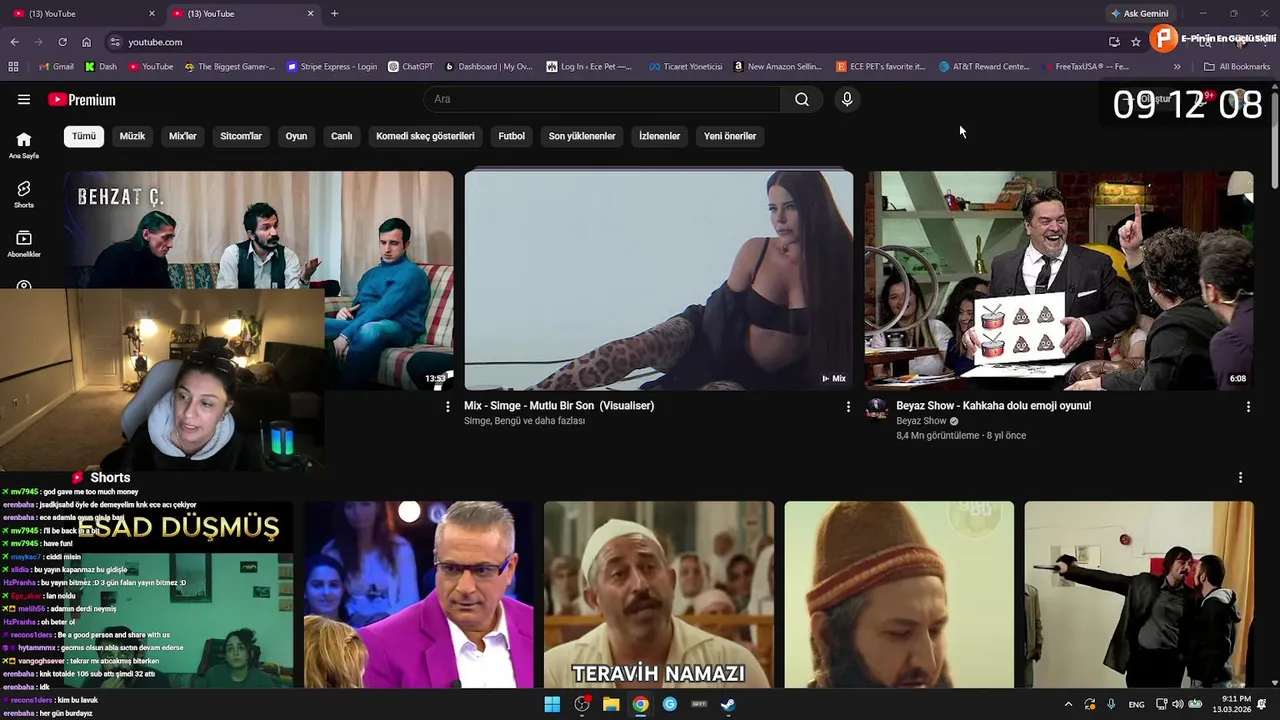Select Komedi skeç gösterileri chip

(425, 136)
